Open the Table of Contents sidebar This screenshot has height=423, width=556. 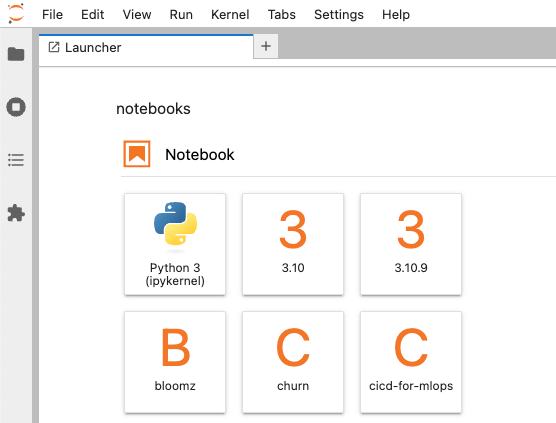pyautogui.click(x=16, y=160)
